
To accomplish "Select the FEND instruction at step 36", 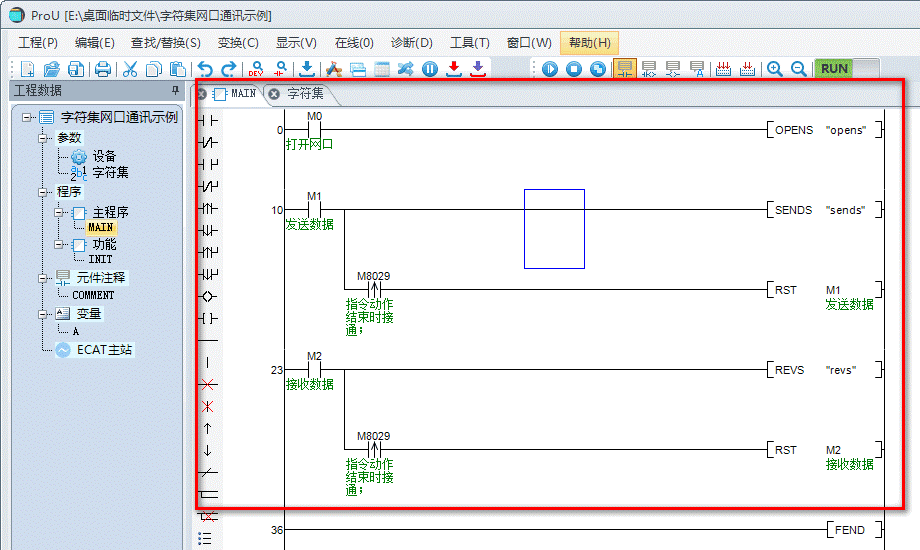I will 854,530.
